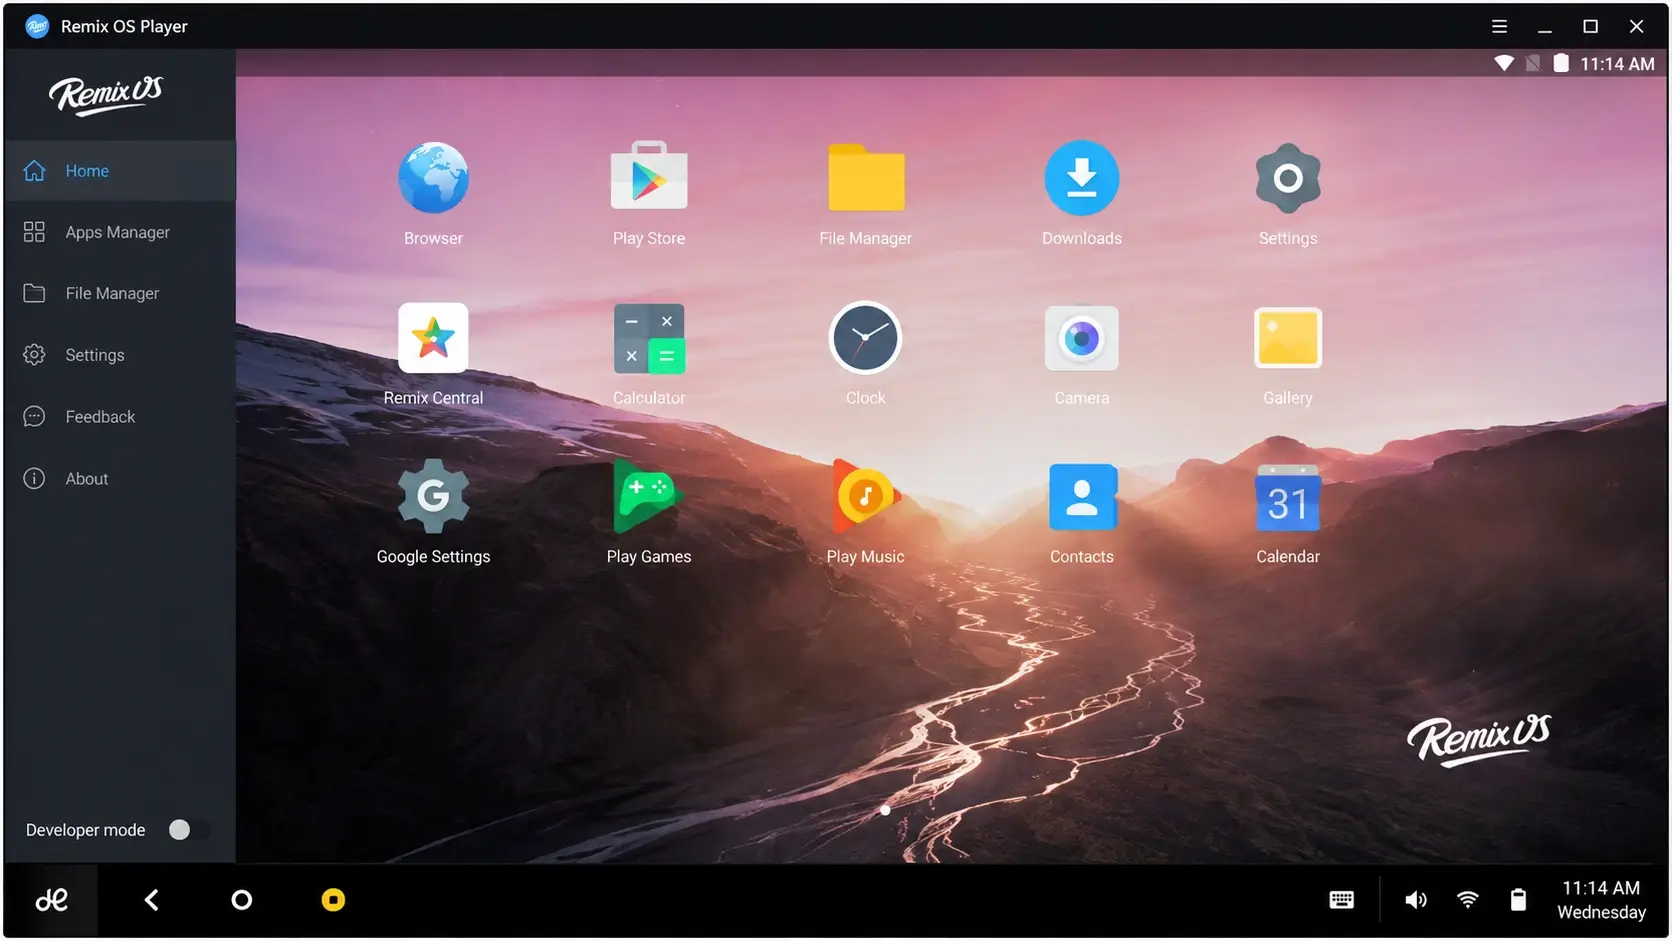Image resolution: width=1672 pixels, height=941 pixels.
Task: Click the desktop page indicator dot
Action: click(x=885, y=810)
